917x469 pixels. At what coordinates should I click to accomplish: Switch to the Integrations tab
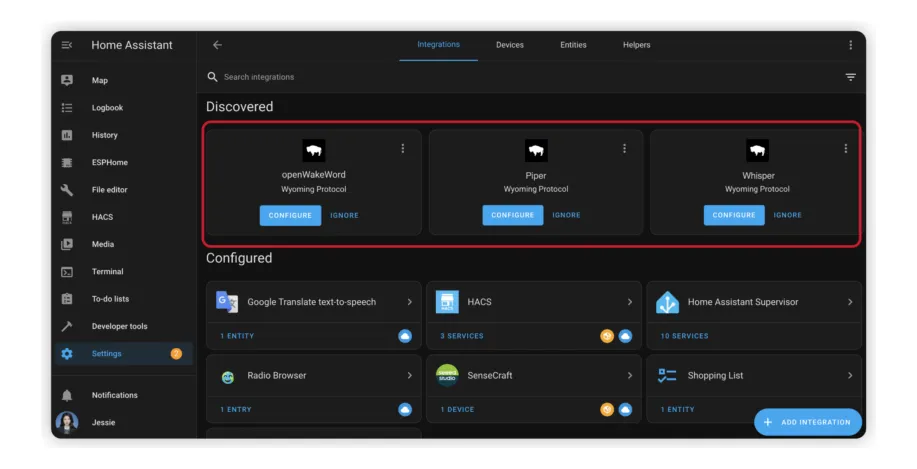point(439,44)
